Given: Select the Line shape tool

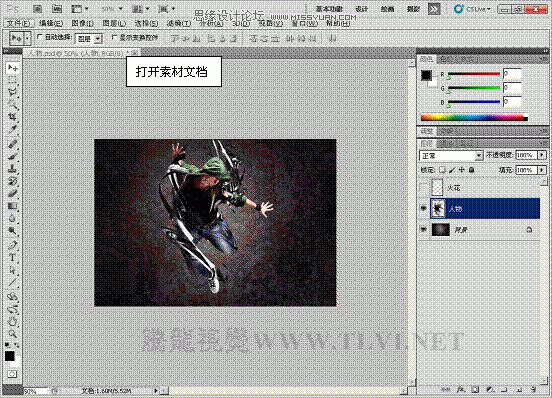Looking at the screenshot, I should click(13, 282).
